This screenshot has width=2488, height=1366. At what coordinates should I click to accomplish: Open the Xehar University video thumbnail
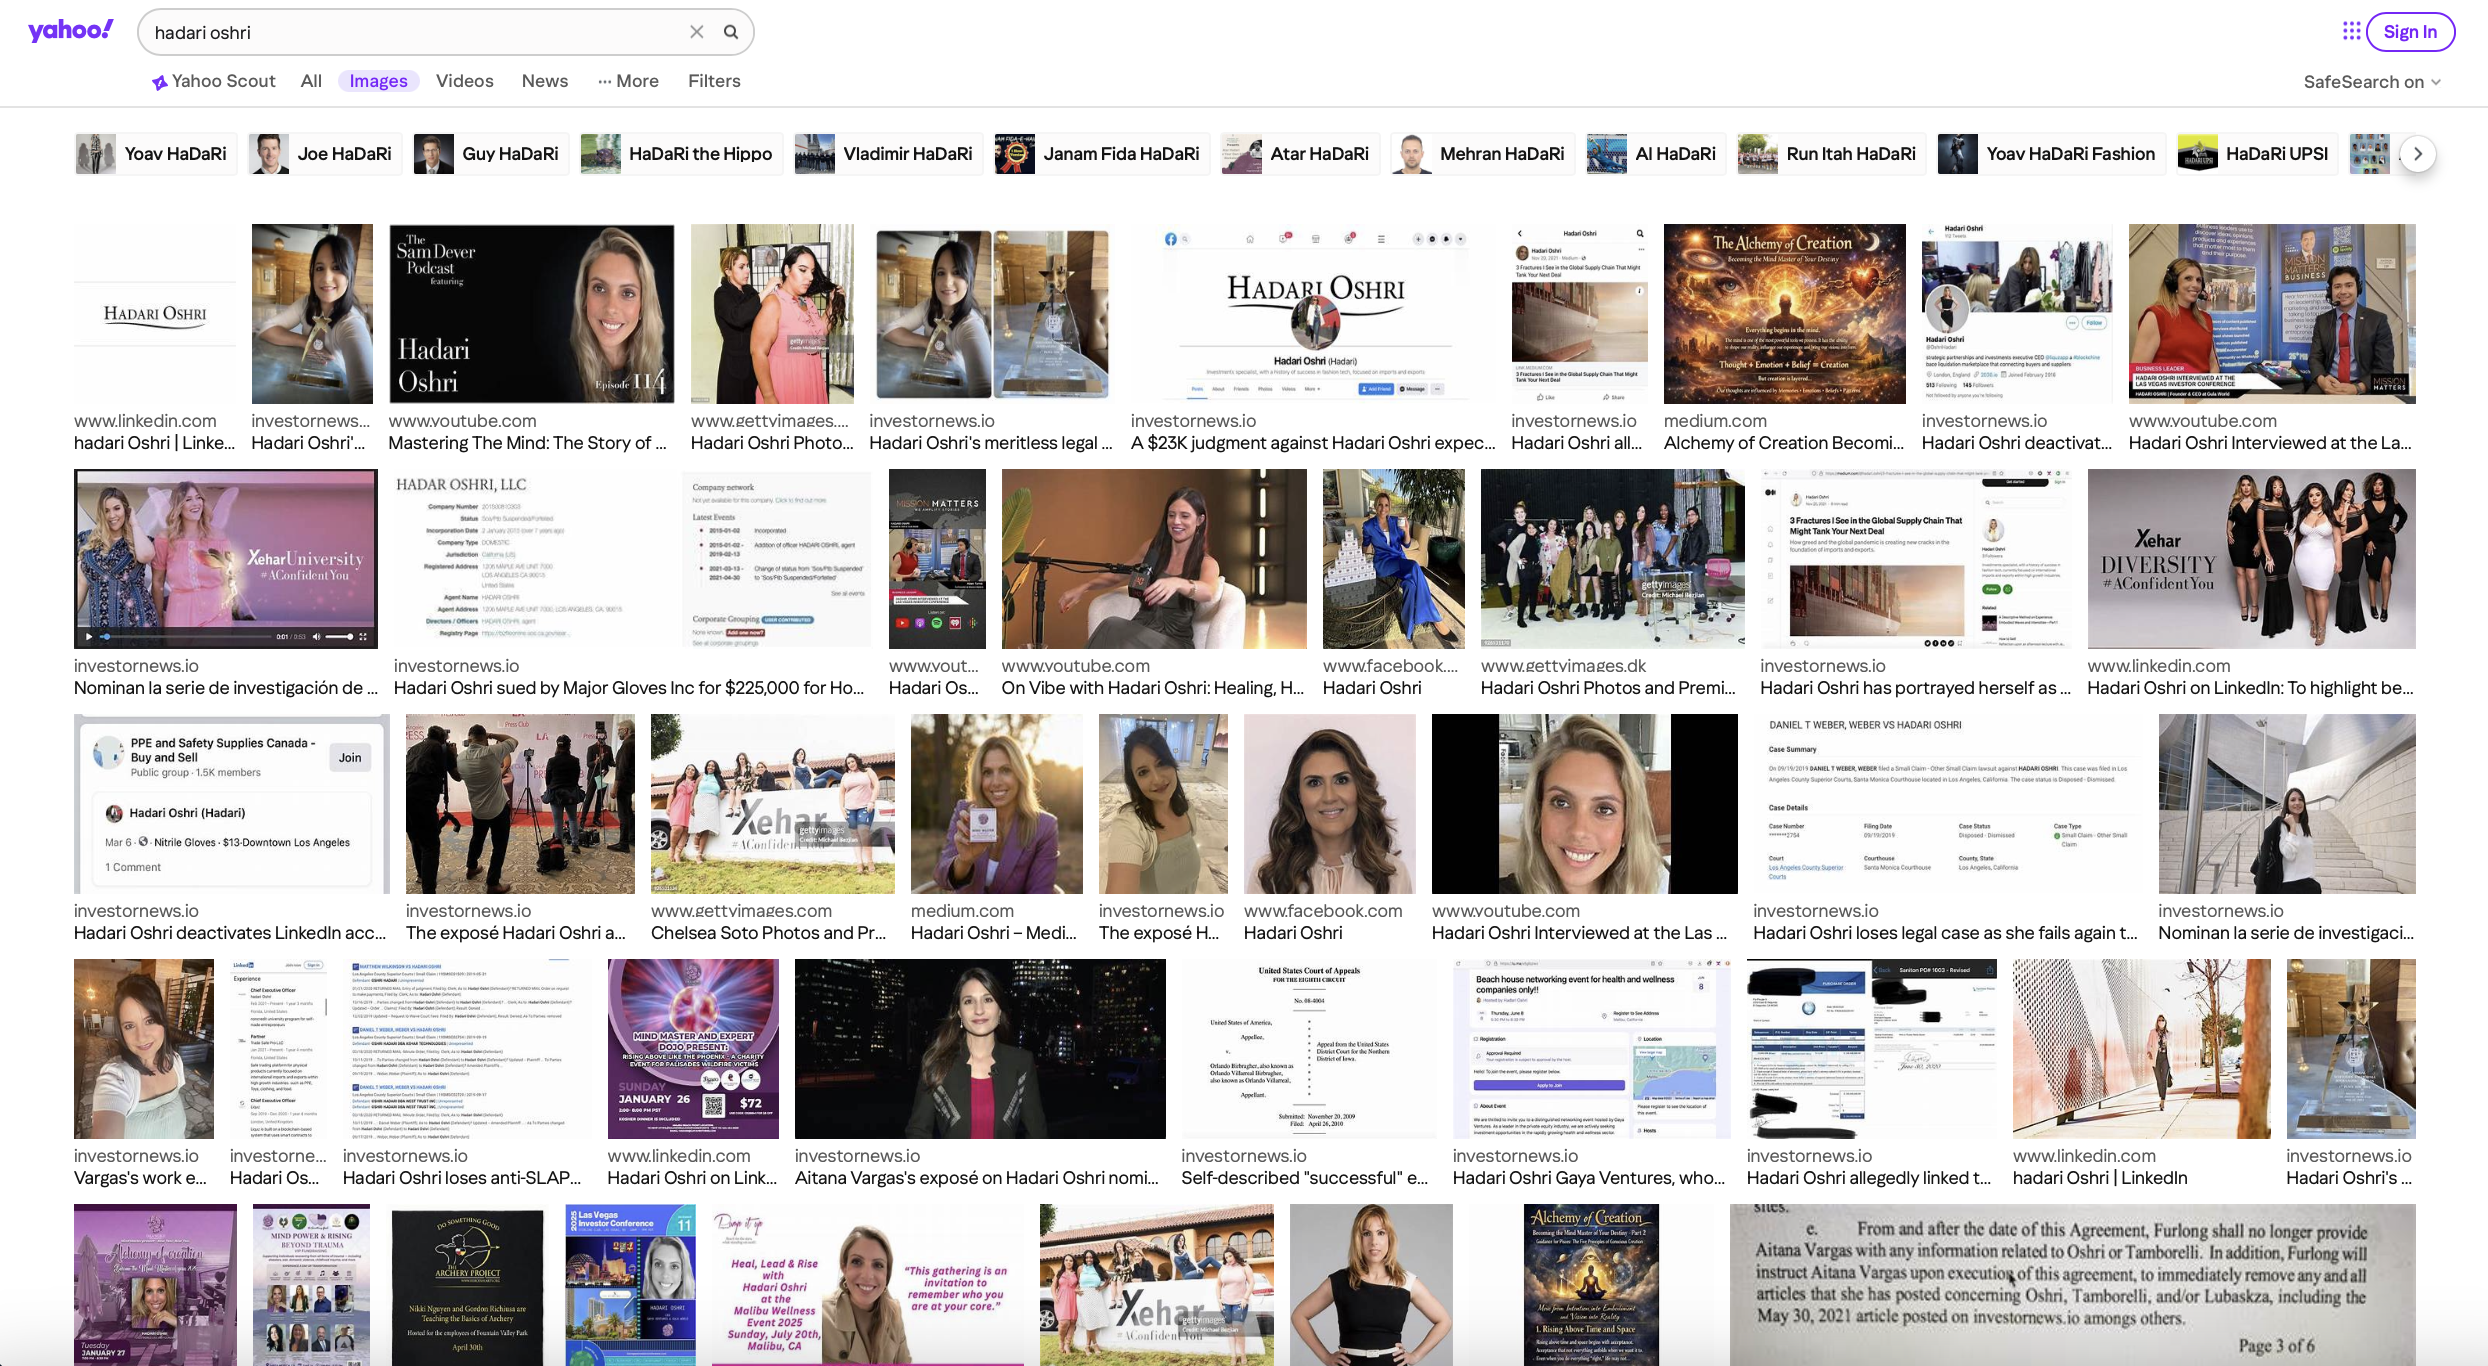(x=226, y=559)
